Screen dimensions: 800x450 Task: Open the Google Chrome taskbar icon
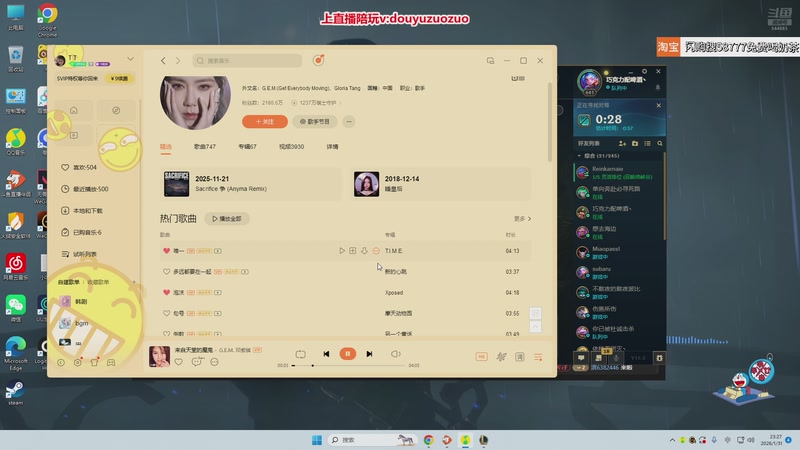pos(429,440)
